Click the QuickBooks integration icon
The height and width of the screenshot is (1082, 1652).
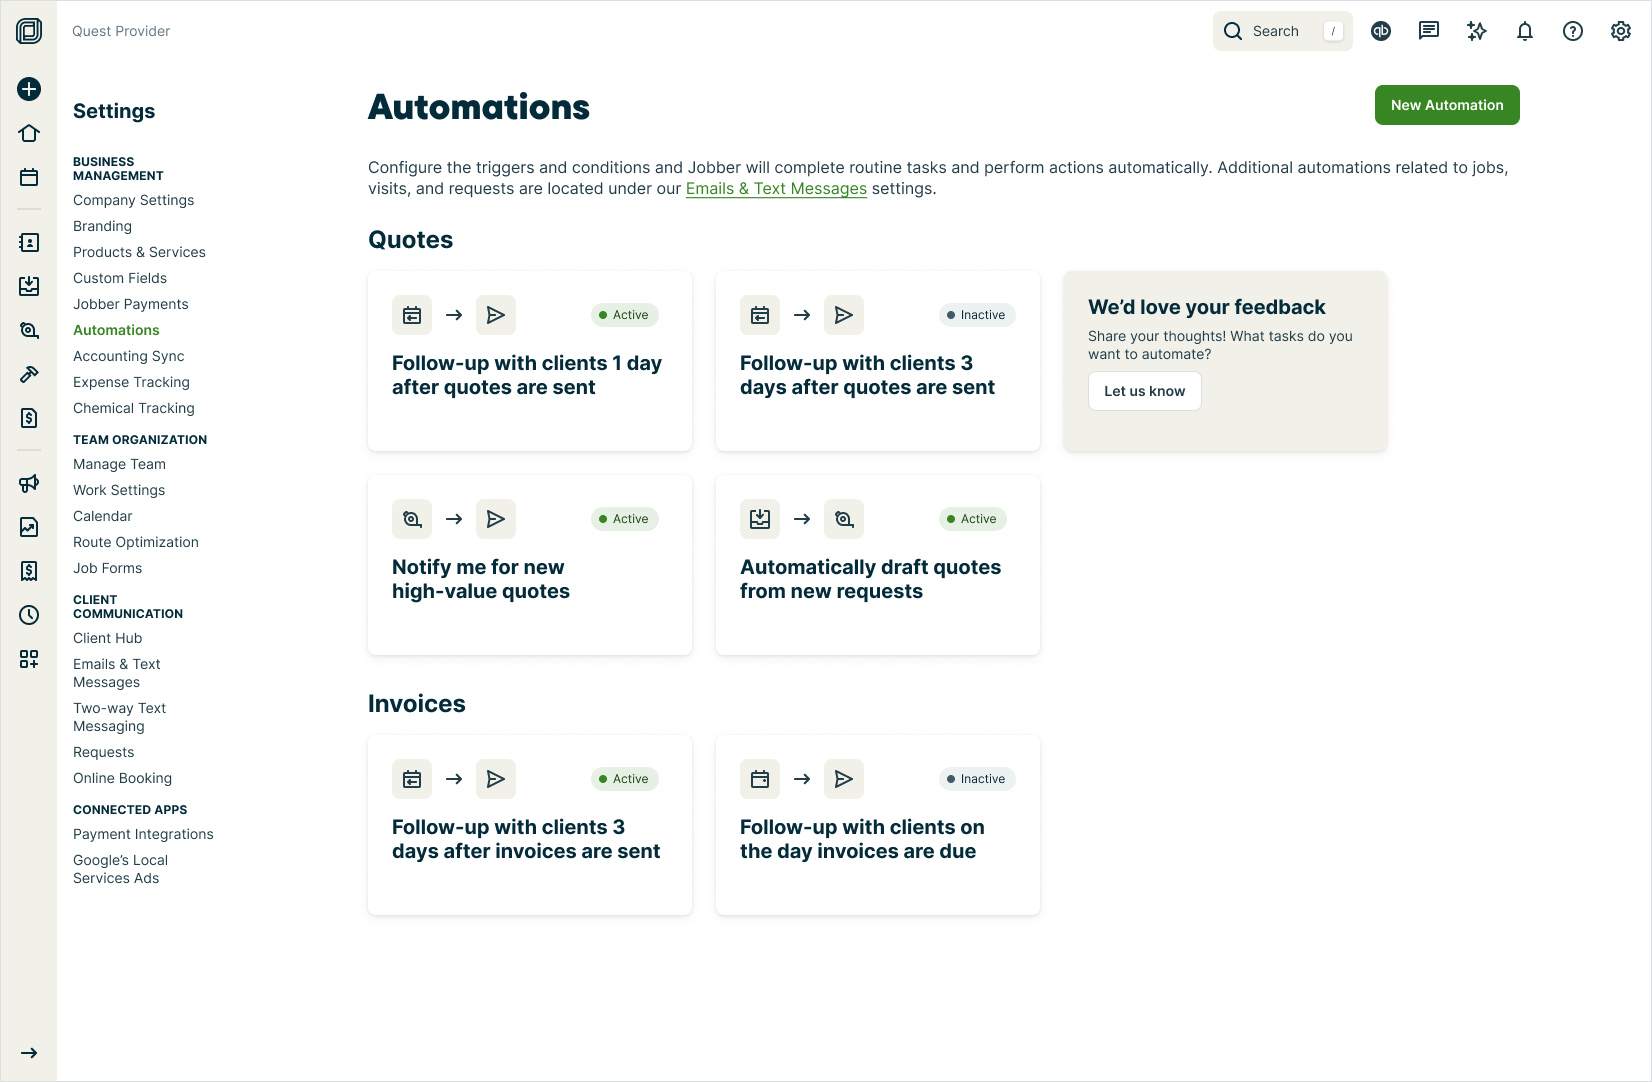click(x=1381, y=31)
